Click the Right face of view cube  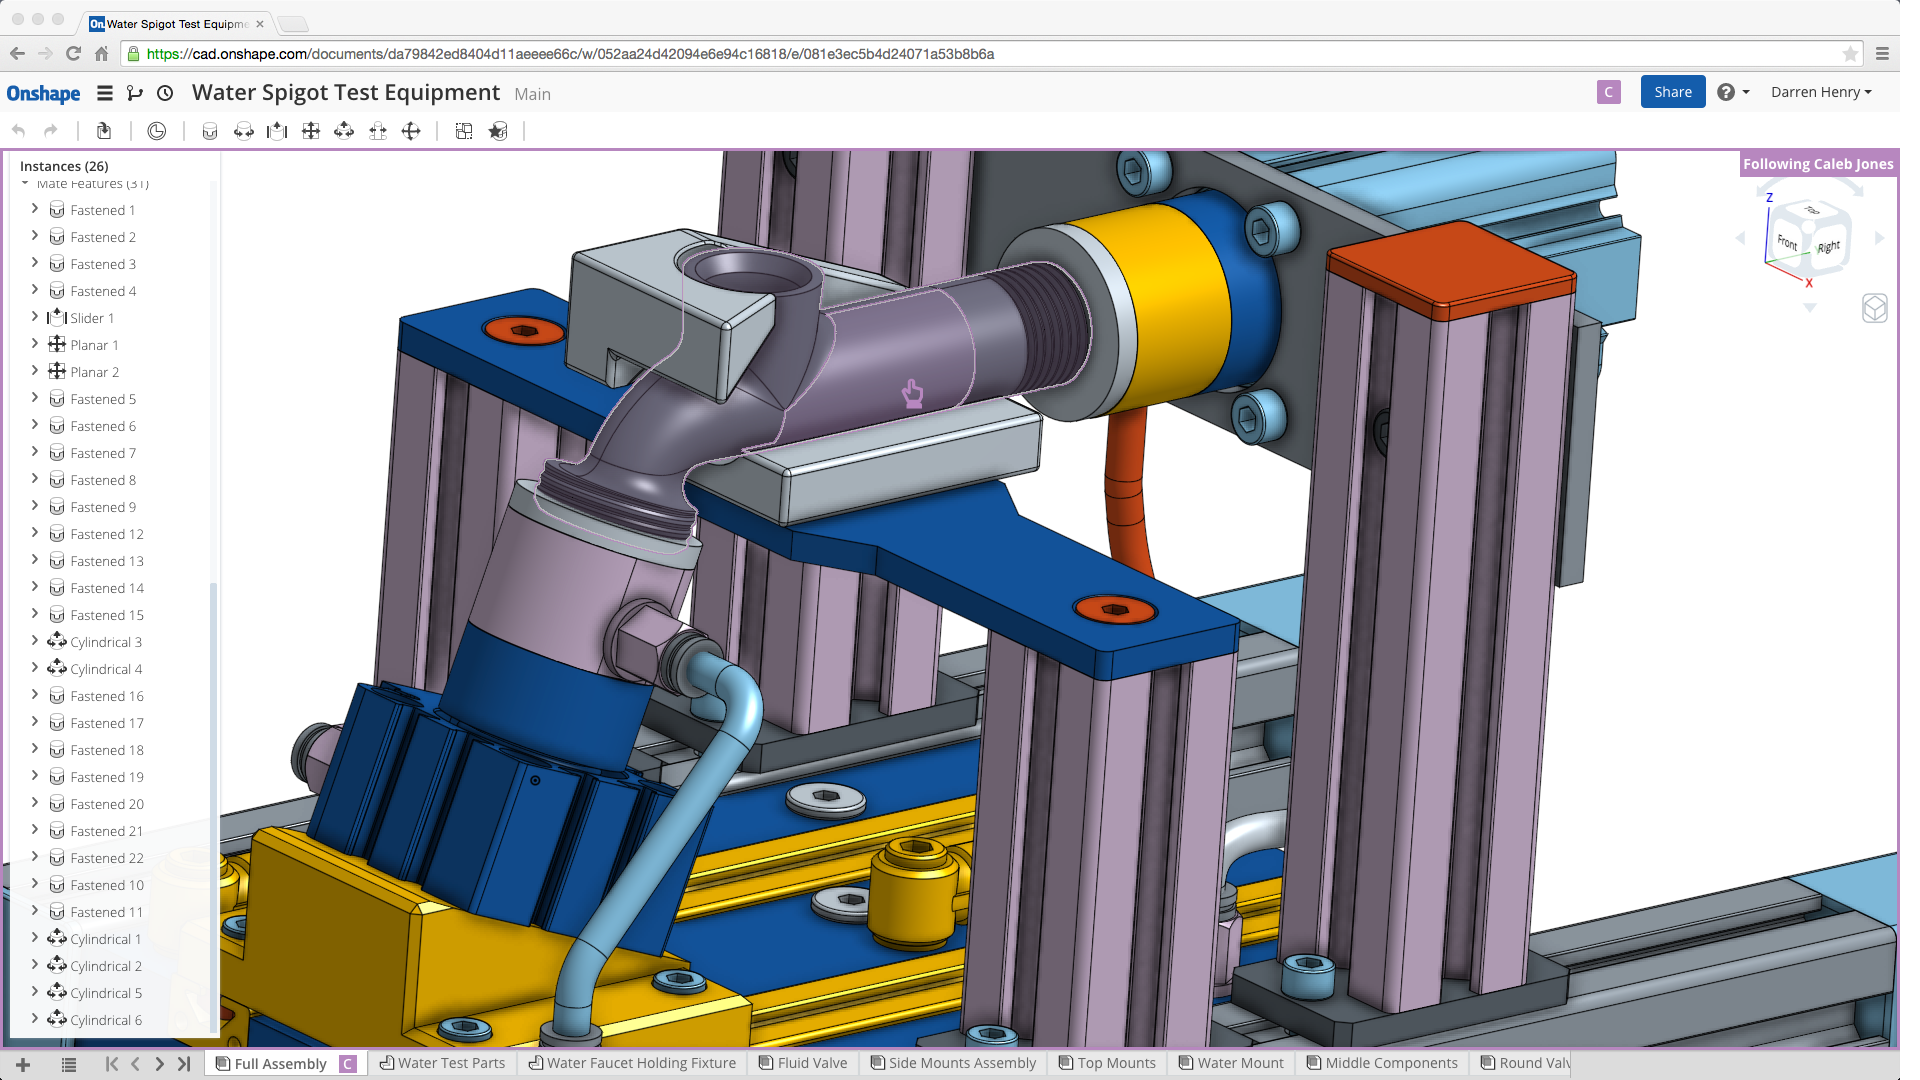pyautogui.click(x=1829, y=247)
